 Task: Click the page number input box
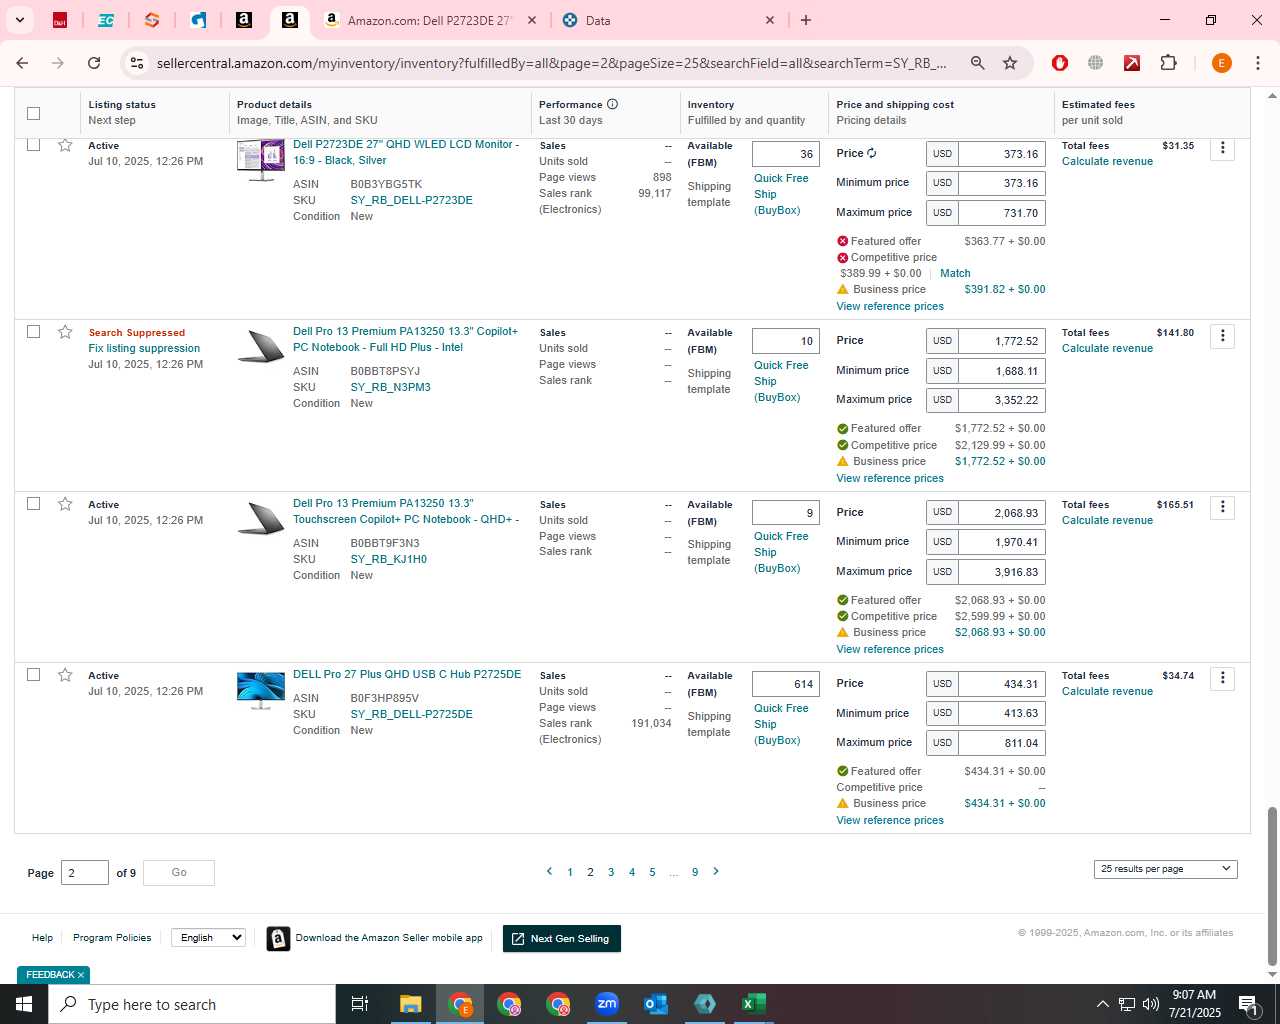coord(85,872)
